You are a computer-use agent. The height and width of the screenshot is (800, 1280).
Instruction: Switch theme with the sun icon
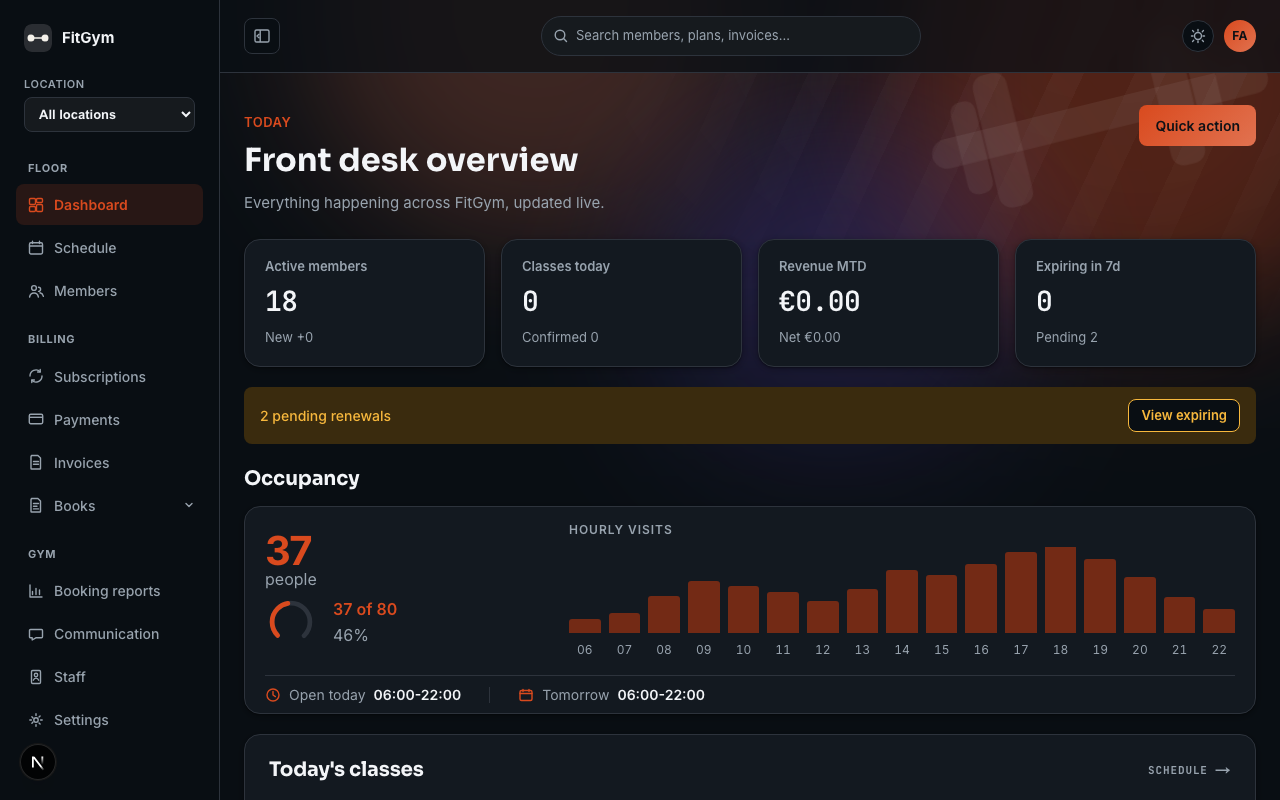pyautogui.click(x=1198, y=36)
